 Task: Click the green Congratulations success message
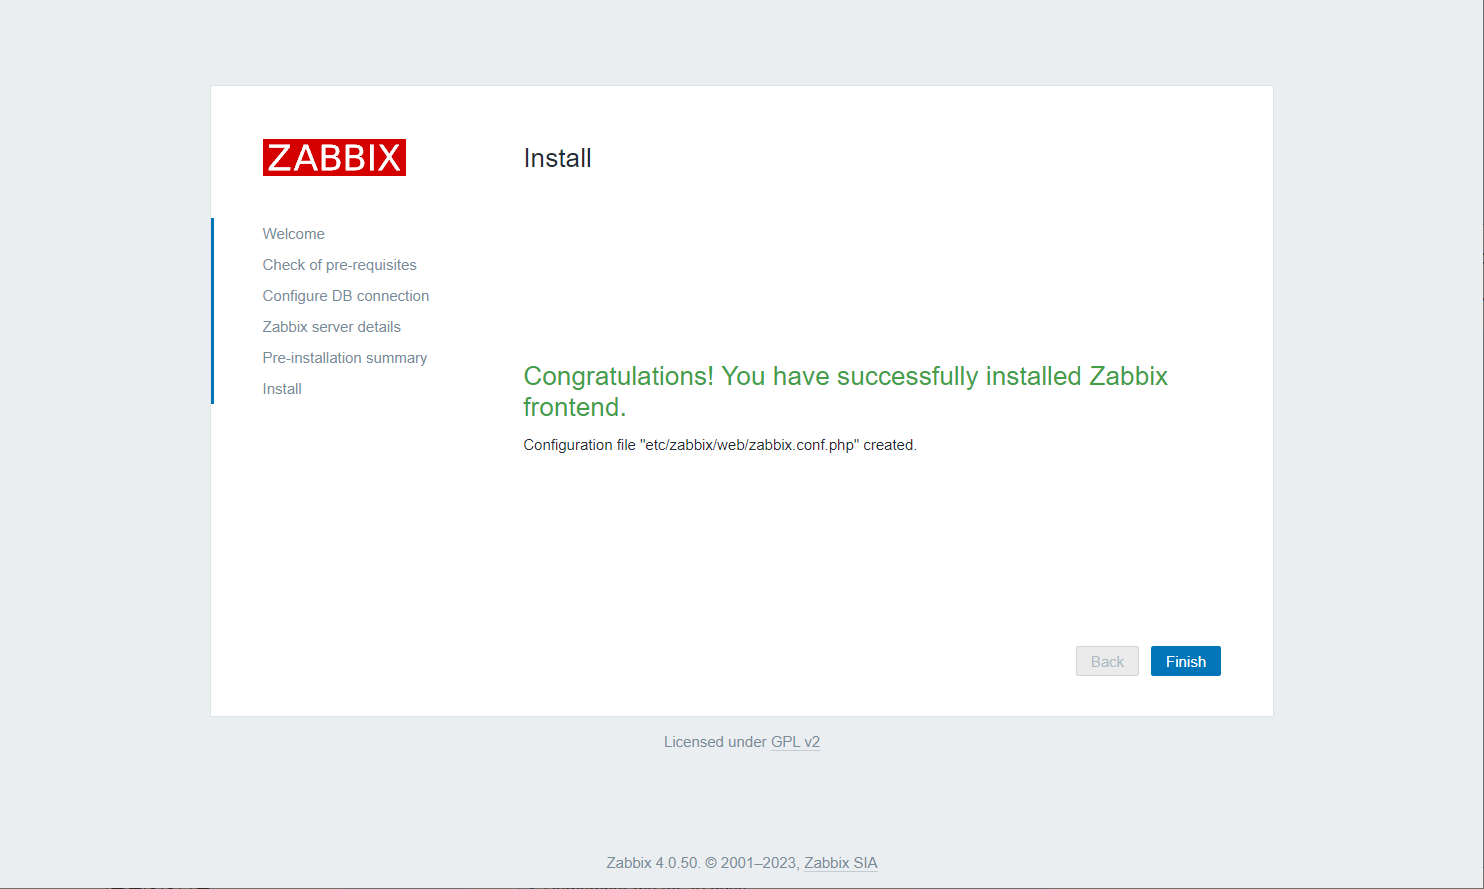coord(845,377)
